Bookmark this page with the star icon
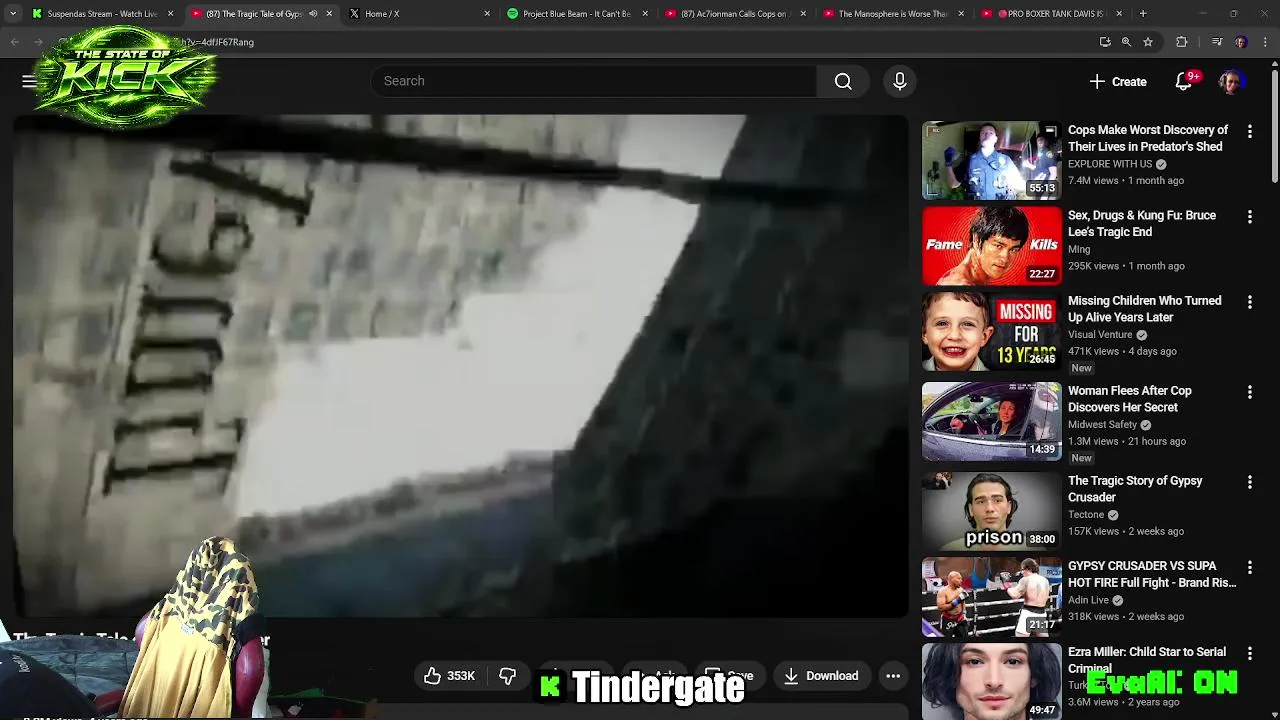The image size is (1280, 720). (1148, 42)
